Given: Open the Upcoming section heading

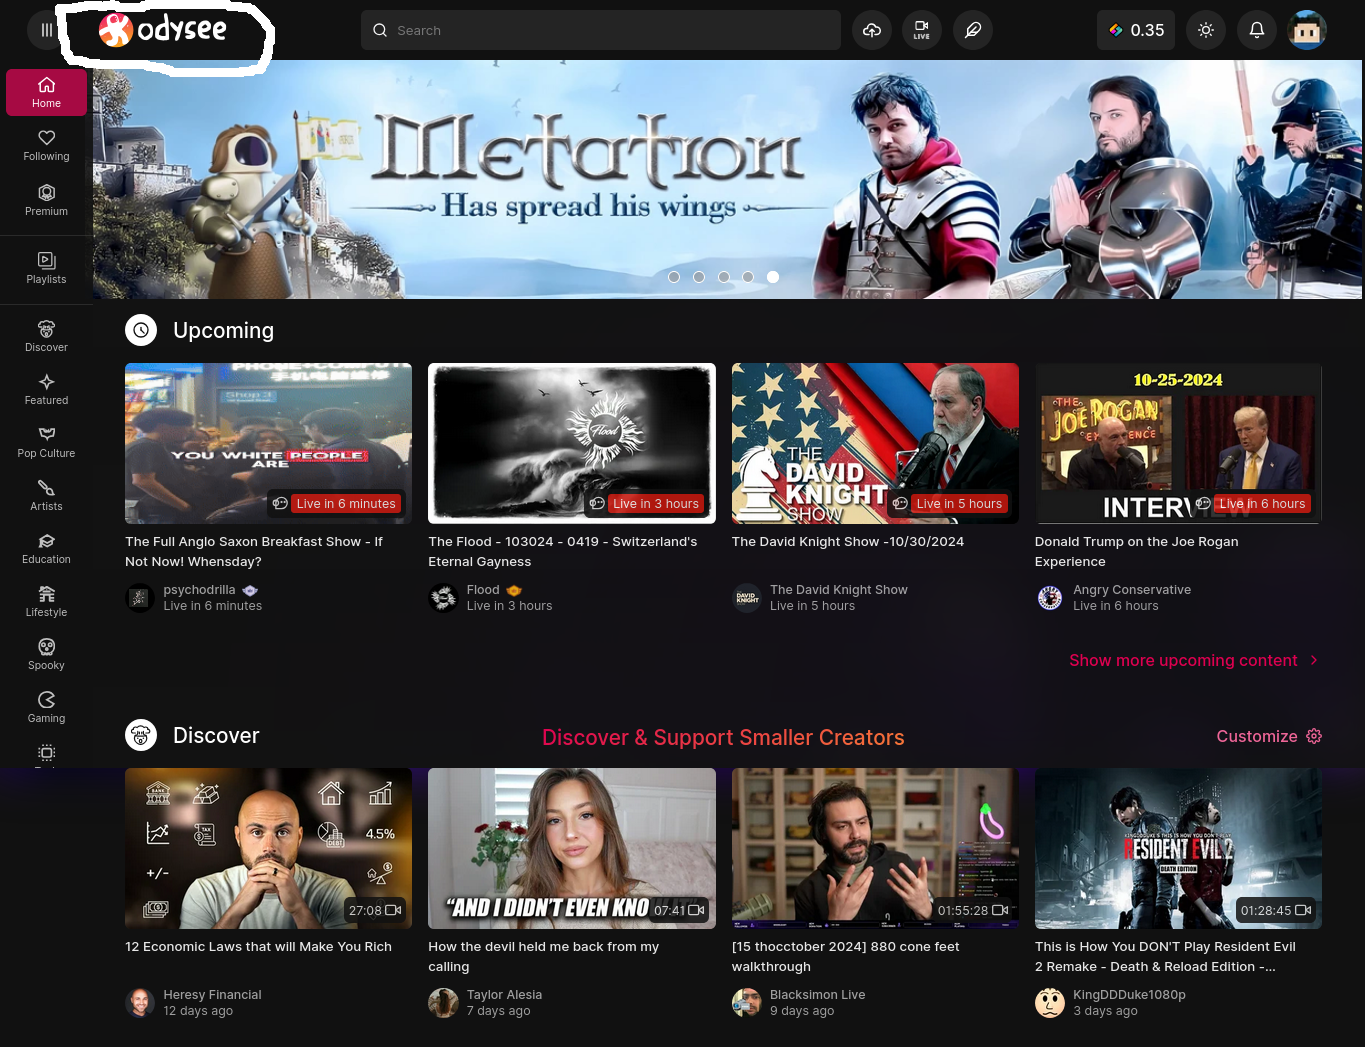Looking at the screenshot, I should point(223,330).
